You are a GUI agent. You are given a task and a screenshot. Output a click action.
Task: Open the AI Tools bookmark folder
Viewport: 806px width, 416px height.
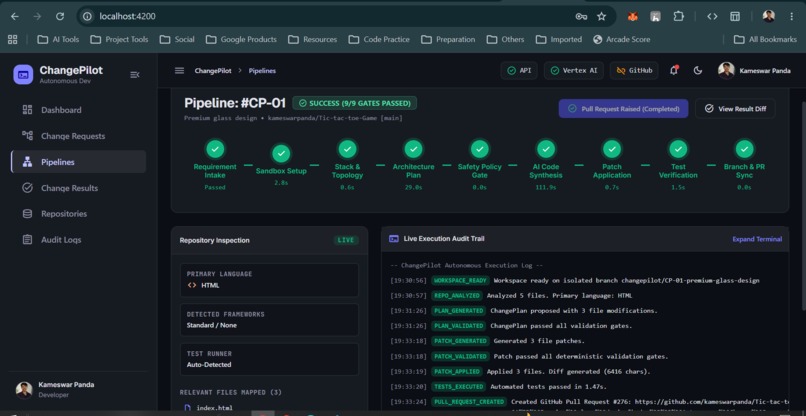(58, 39)
